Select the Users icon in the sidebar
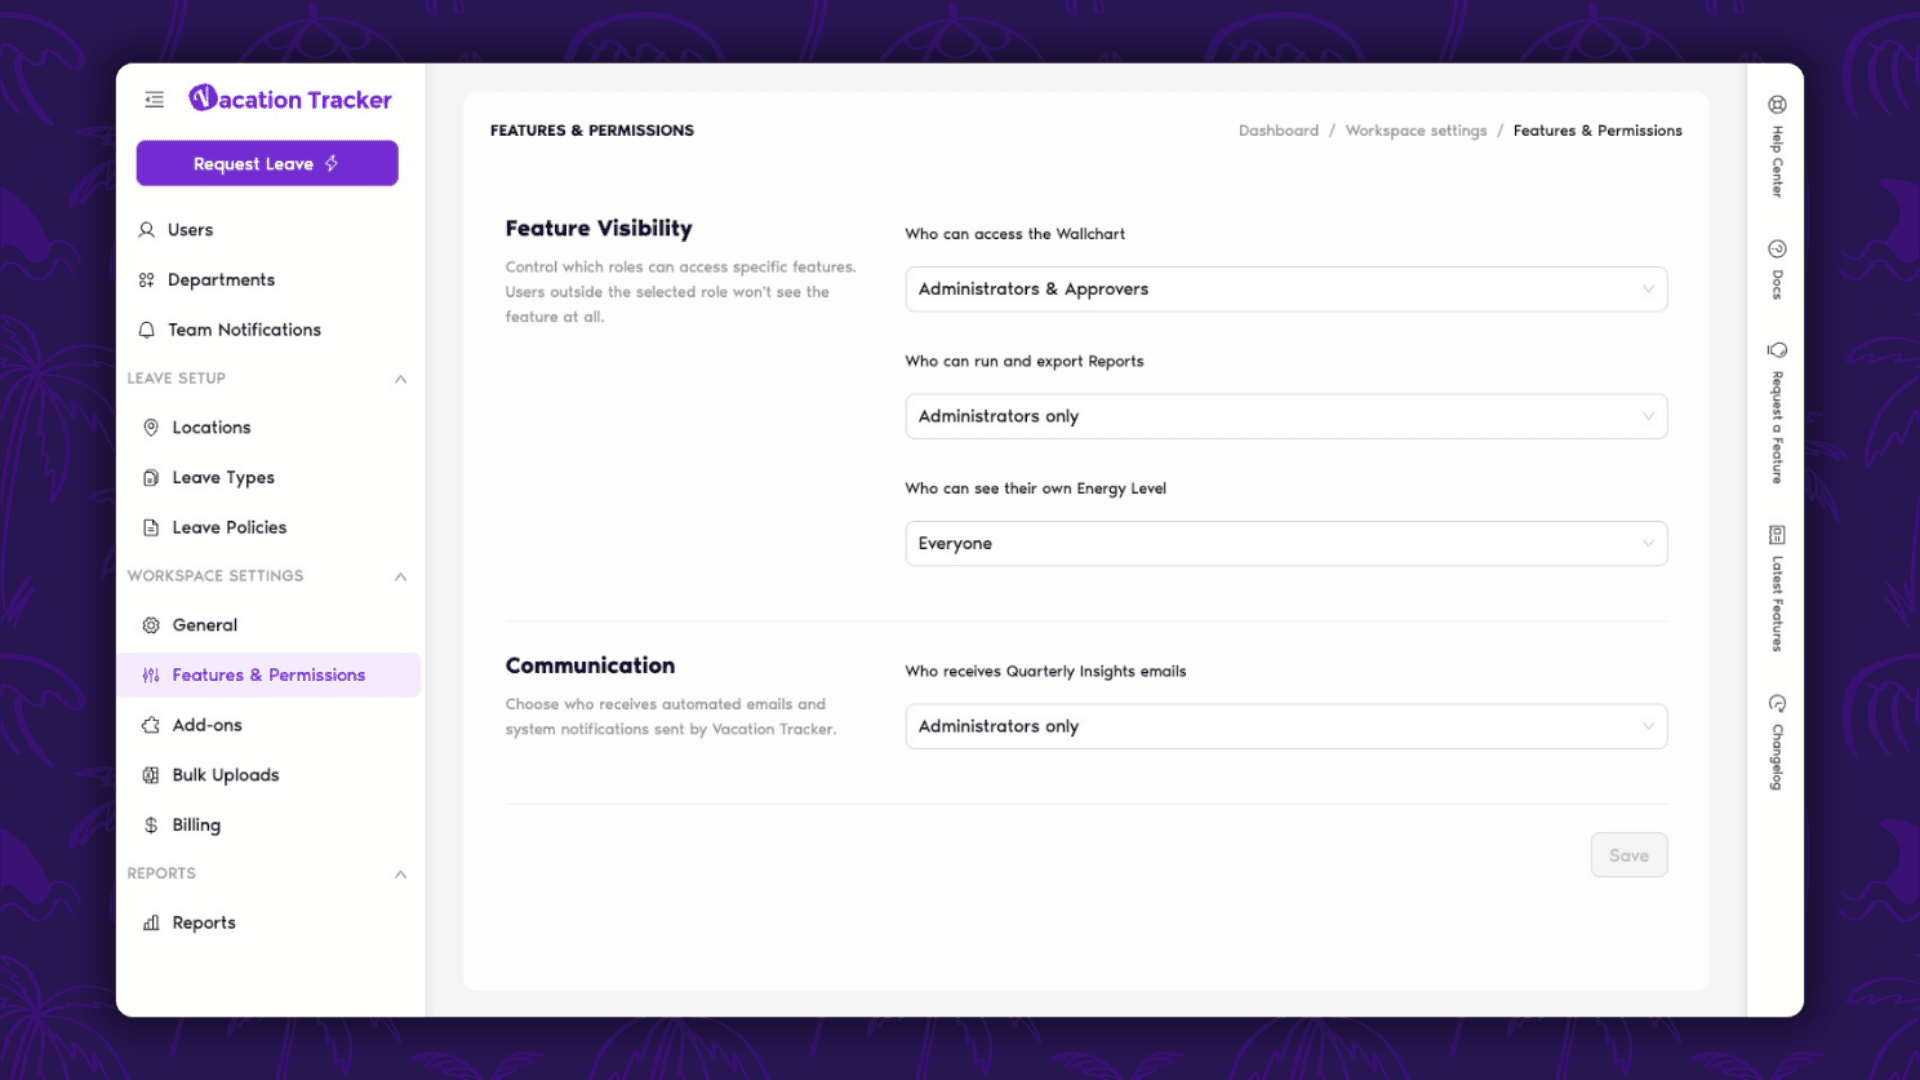Image resolution: width=1920 pixels, height=1080 pixels. (146, 229)
